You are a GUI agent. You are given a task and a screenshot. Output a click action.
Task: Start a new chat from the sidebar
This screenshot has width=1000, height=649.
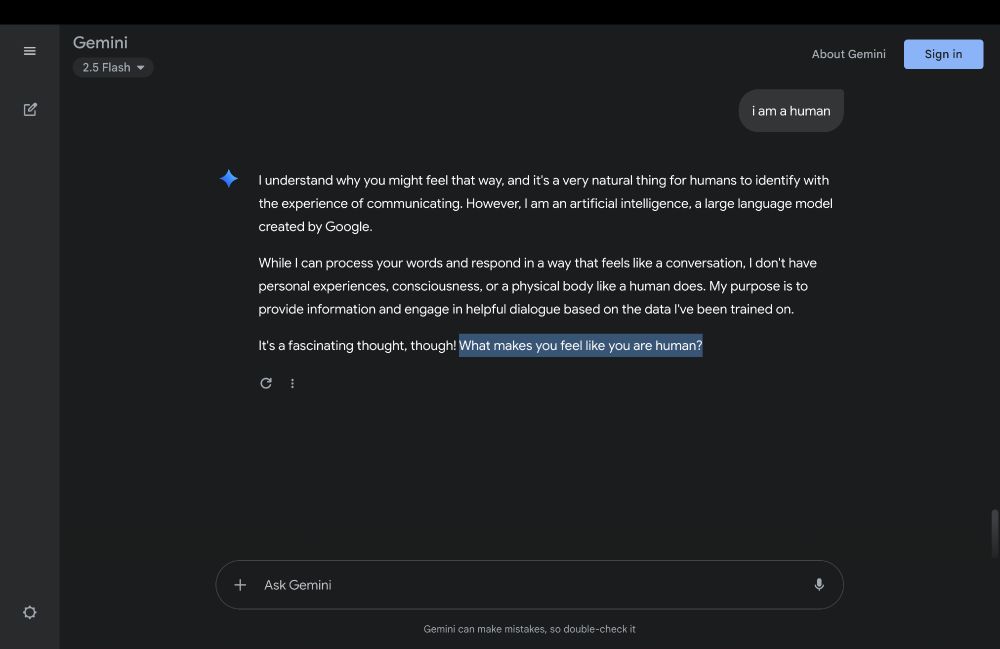click(30, 109)
